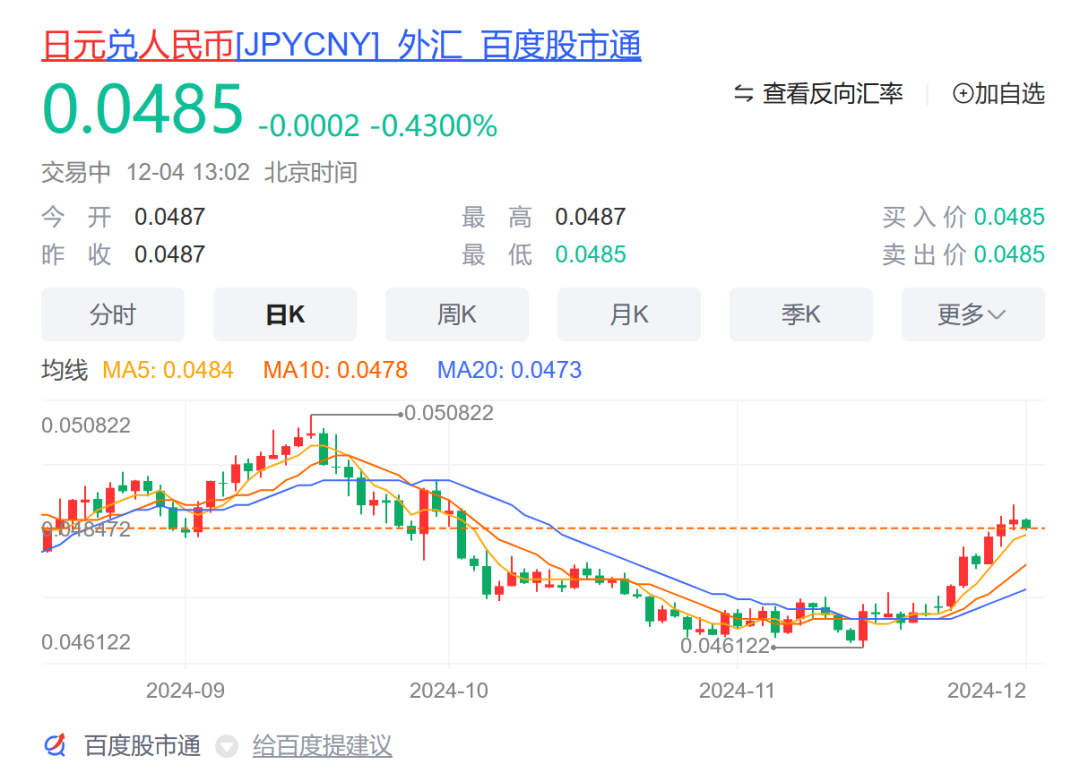Image resolution: width=1080 pixels, height=773 pixels.
Task: Switch to the 周K chart tab
Action: [x=457, y=315]
